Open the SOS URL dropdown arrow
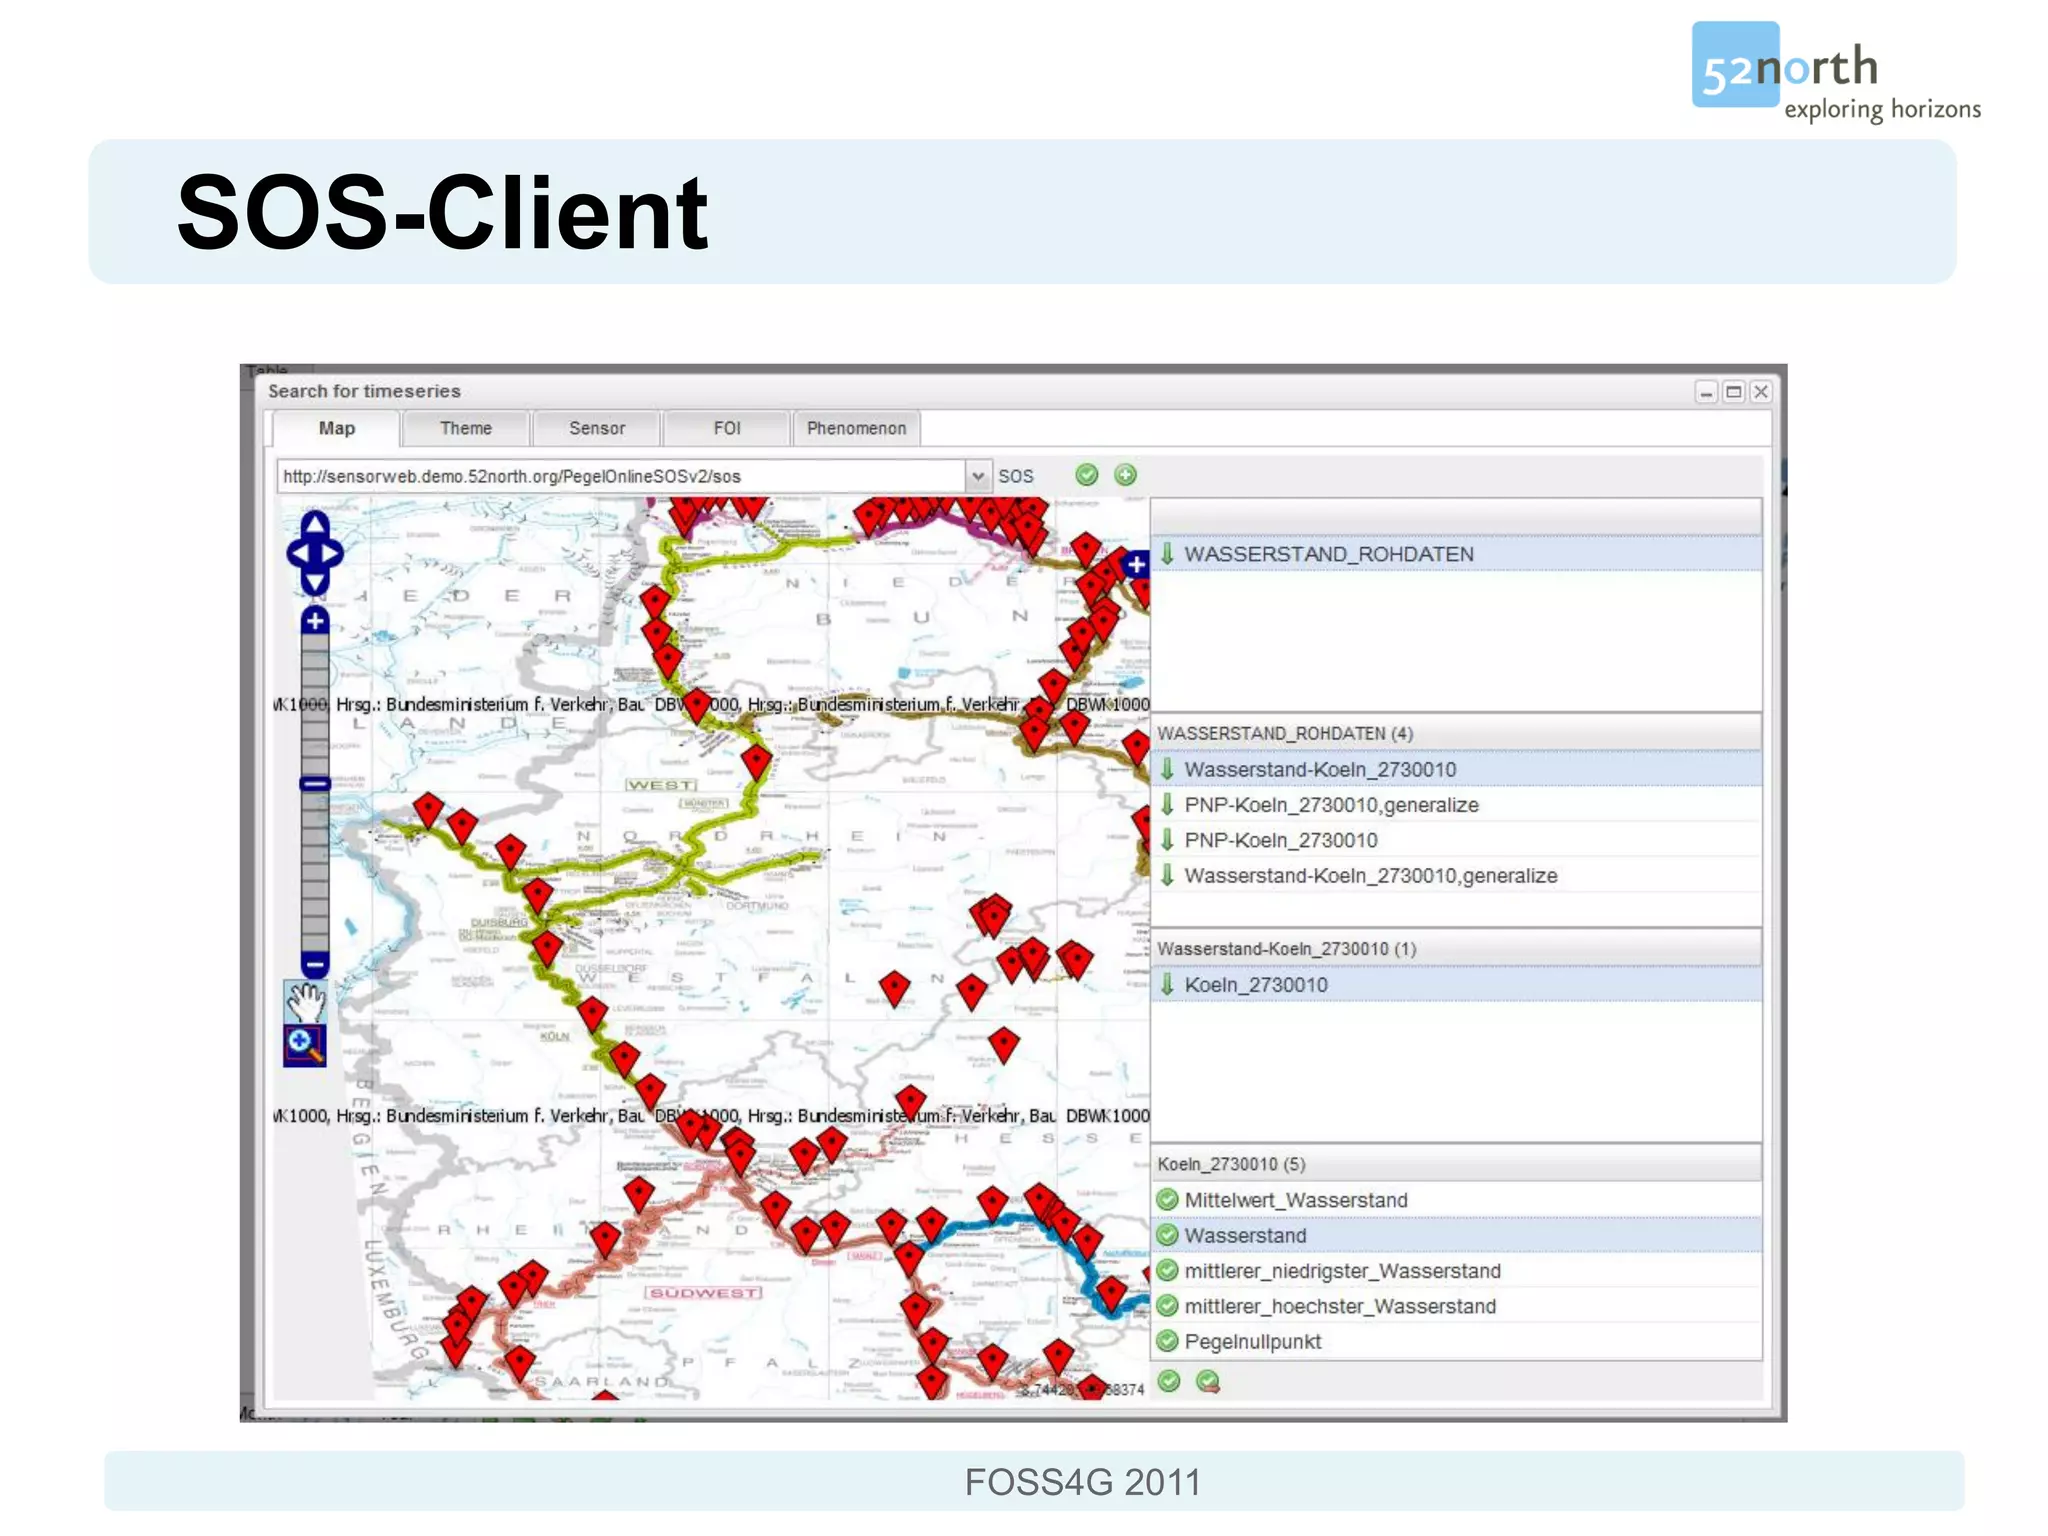Image resolution: width=2048 pixels, height=1536 pixels. 978,476
